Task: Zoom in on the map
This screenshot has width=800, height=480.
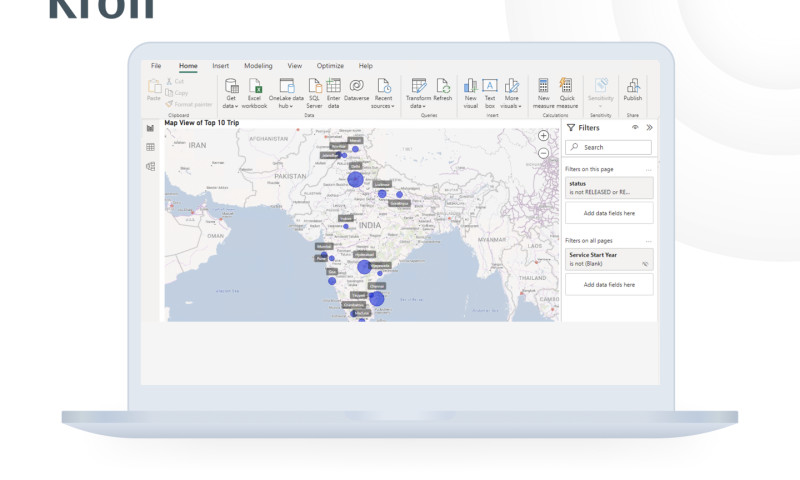Action: 543,136
